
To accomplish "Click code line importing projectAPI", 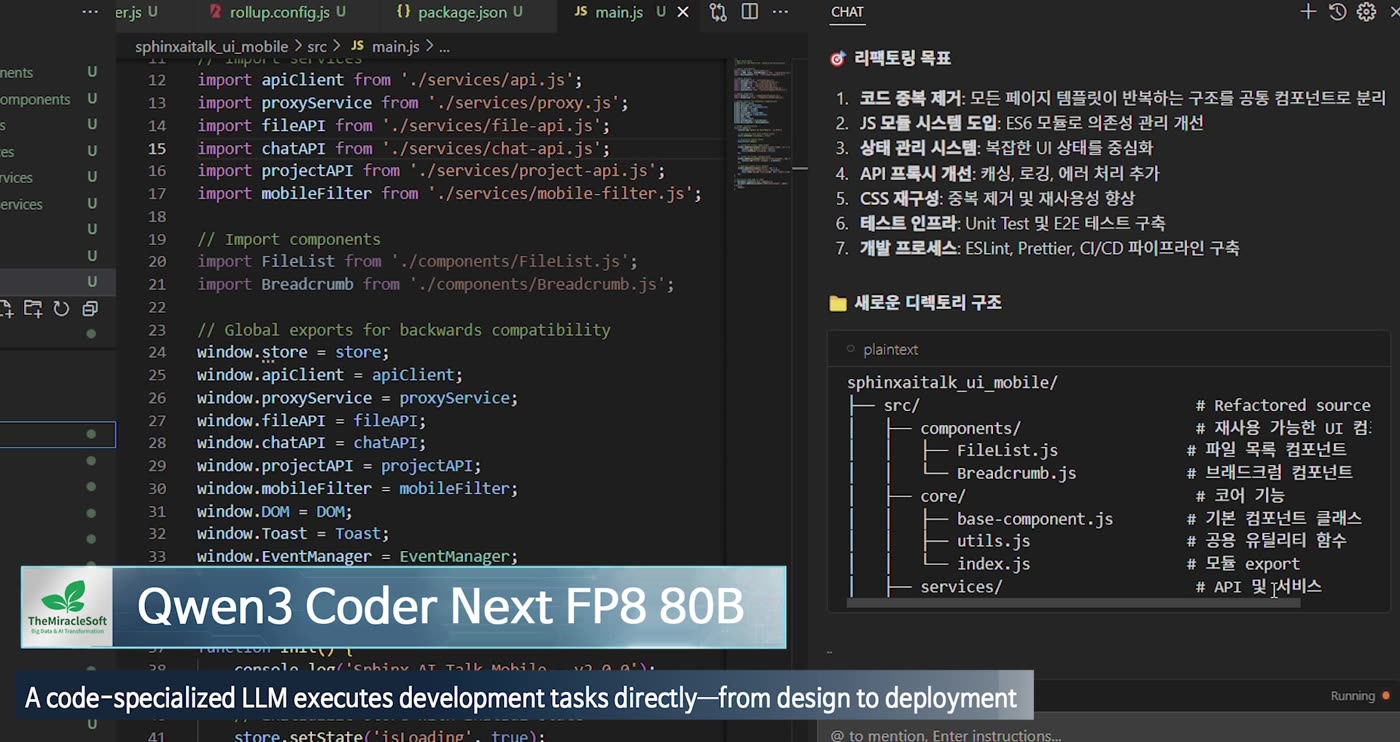I will tap(431, 171).
